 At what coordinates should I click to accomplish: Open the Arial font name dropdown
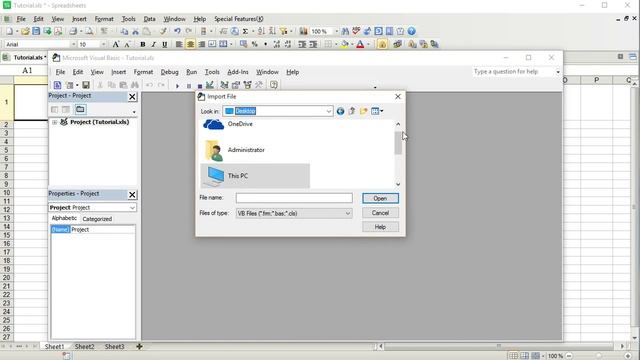(x=74, y=44)
